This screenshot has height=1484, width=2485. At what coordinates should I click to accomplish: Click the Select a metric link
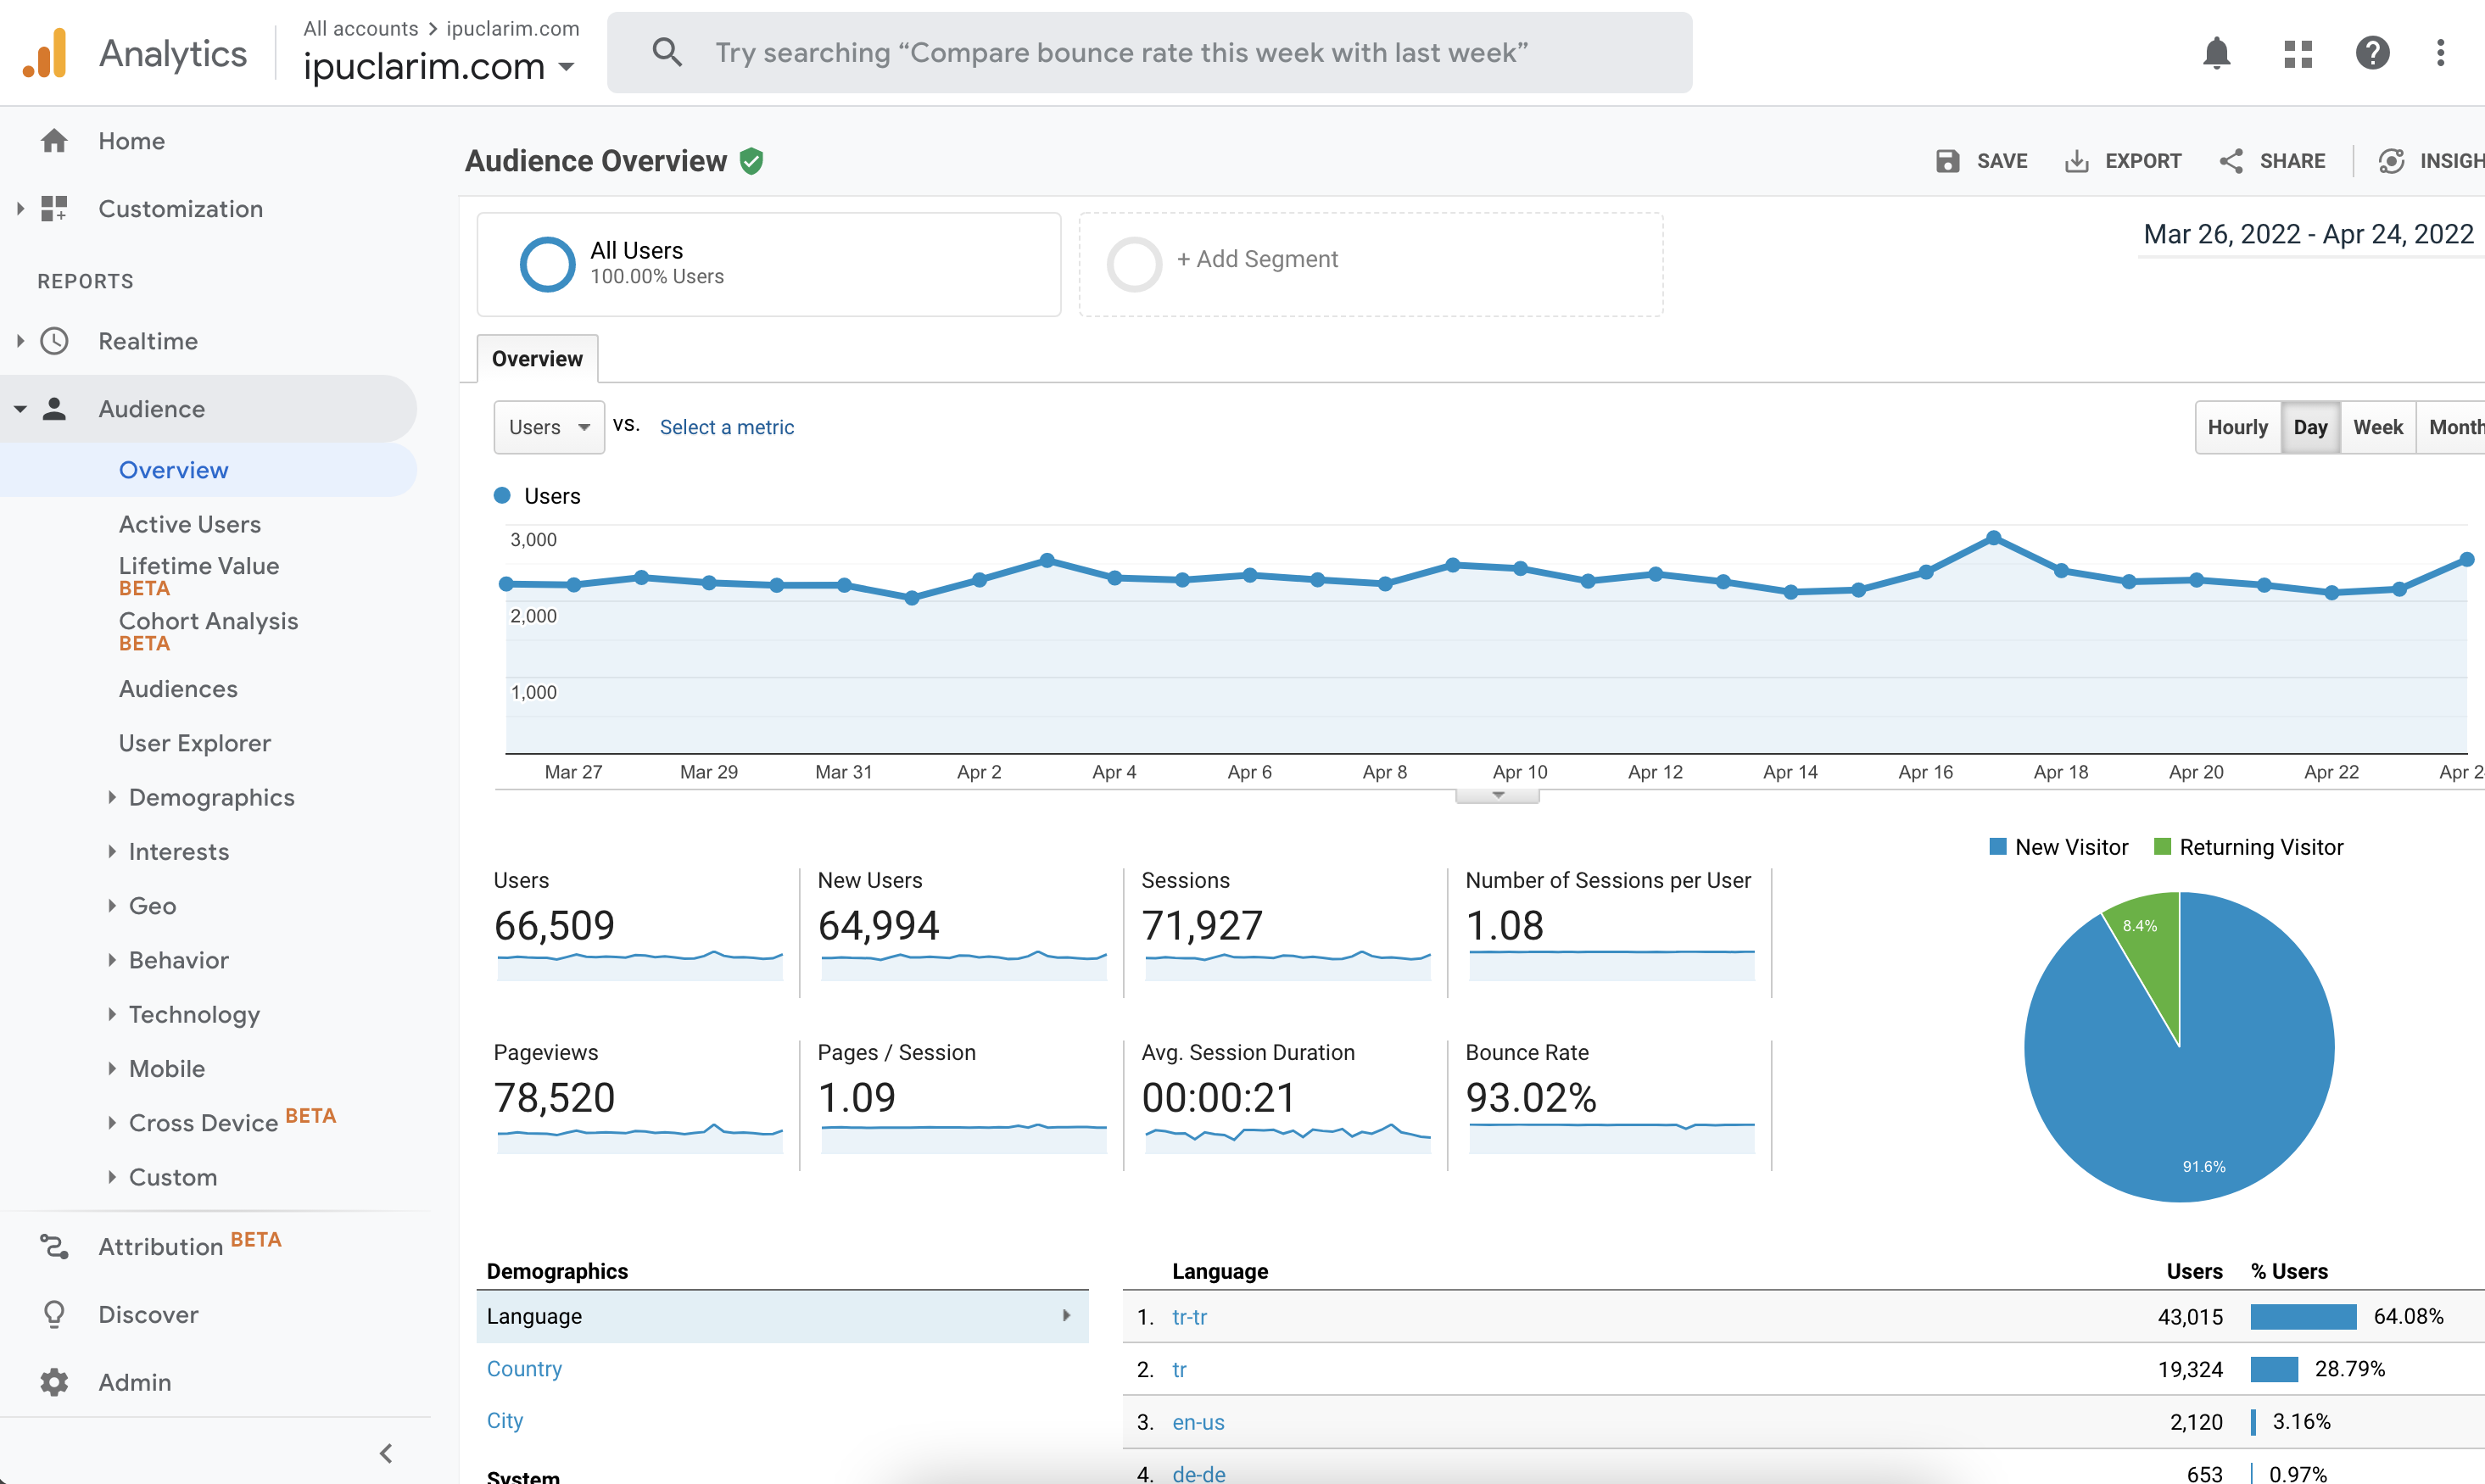click(x=727, y=427)
